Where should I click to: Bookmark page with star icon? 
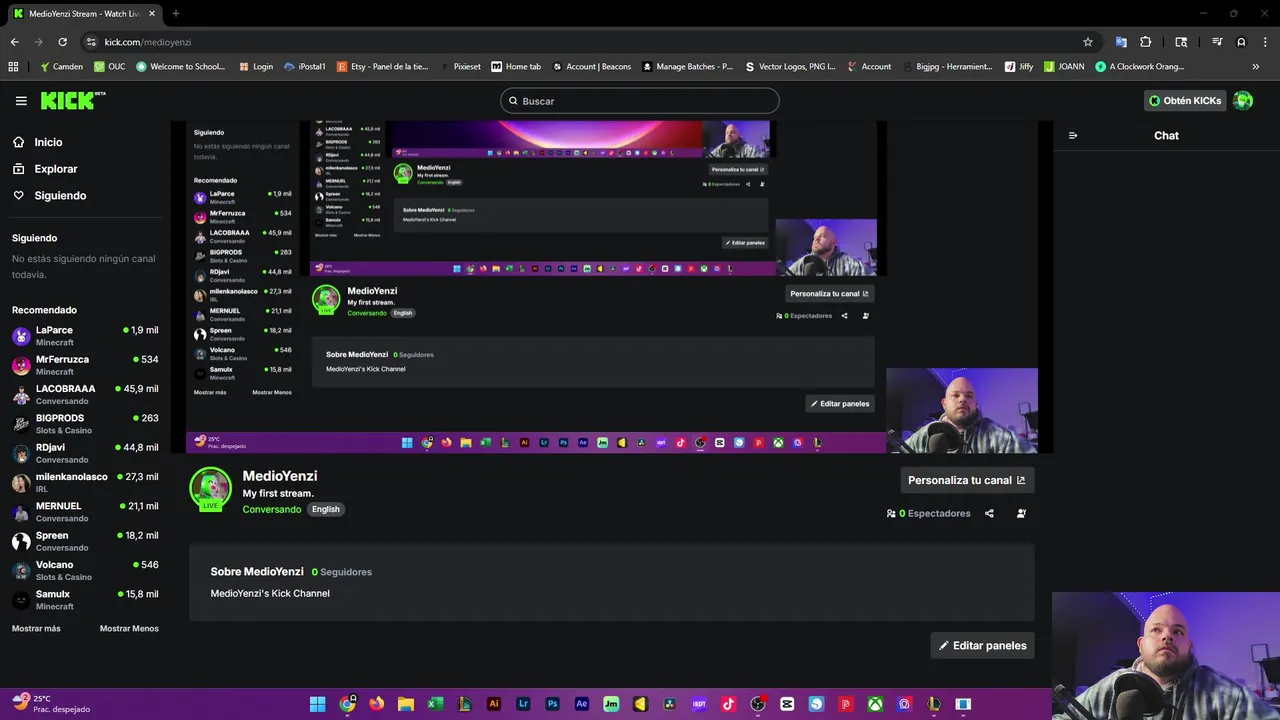[x=1088, y=42]
